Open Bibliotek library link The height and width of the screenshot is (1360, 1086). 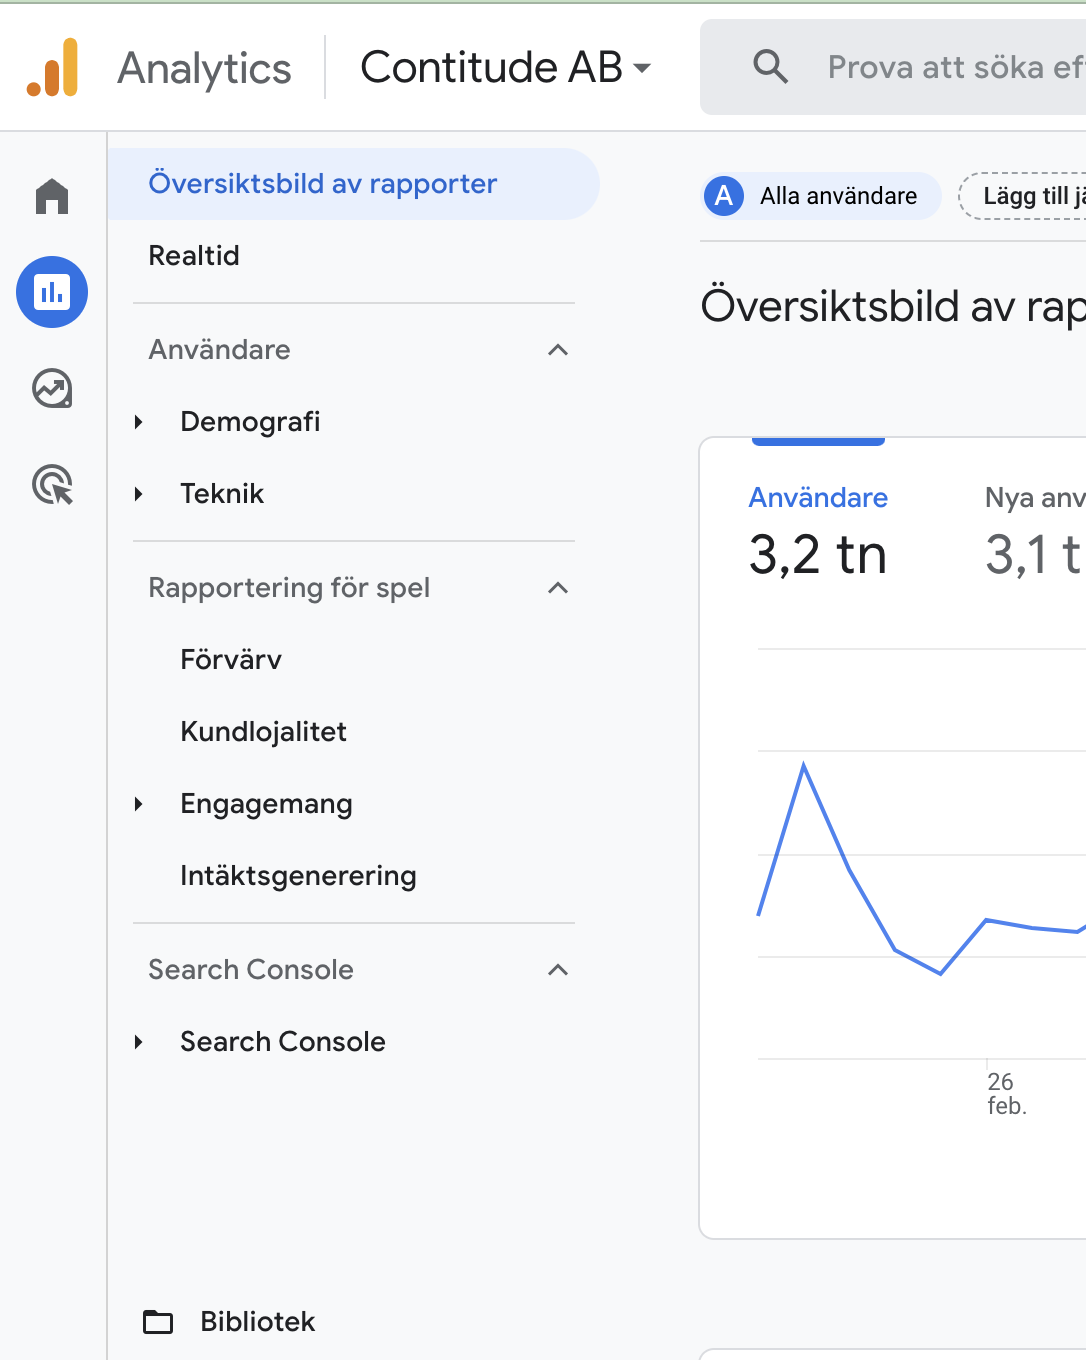258,1322
